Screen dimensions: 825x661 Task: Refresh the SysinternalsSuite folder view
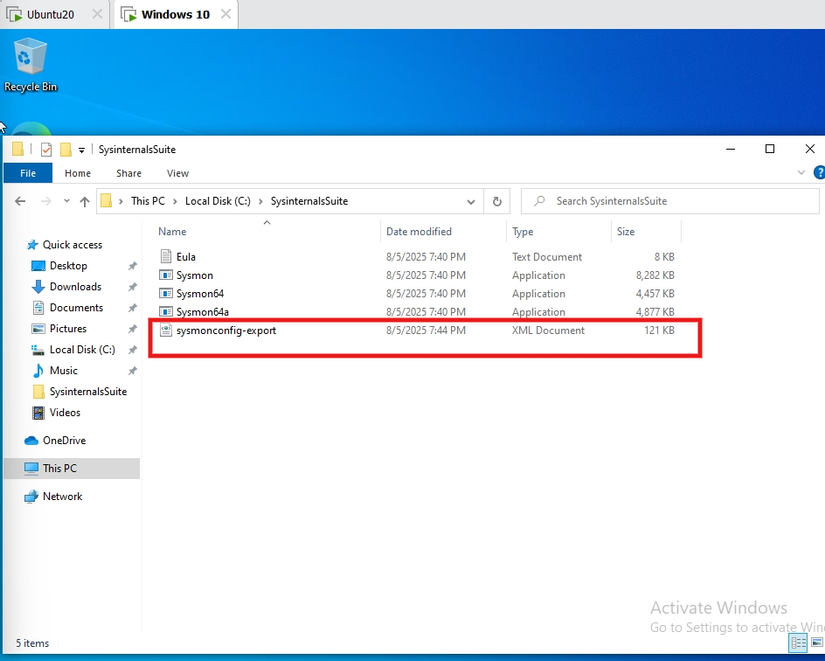[x=497, y=202]
